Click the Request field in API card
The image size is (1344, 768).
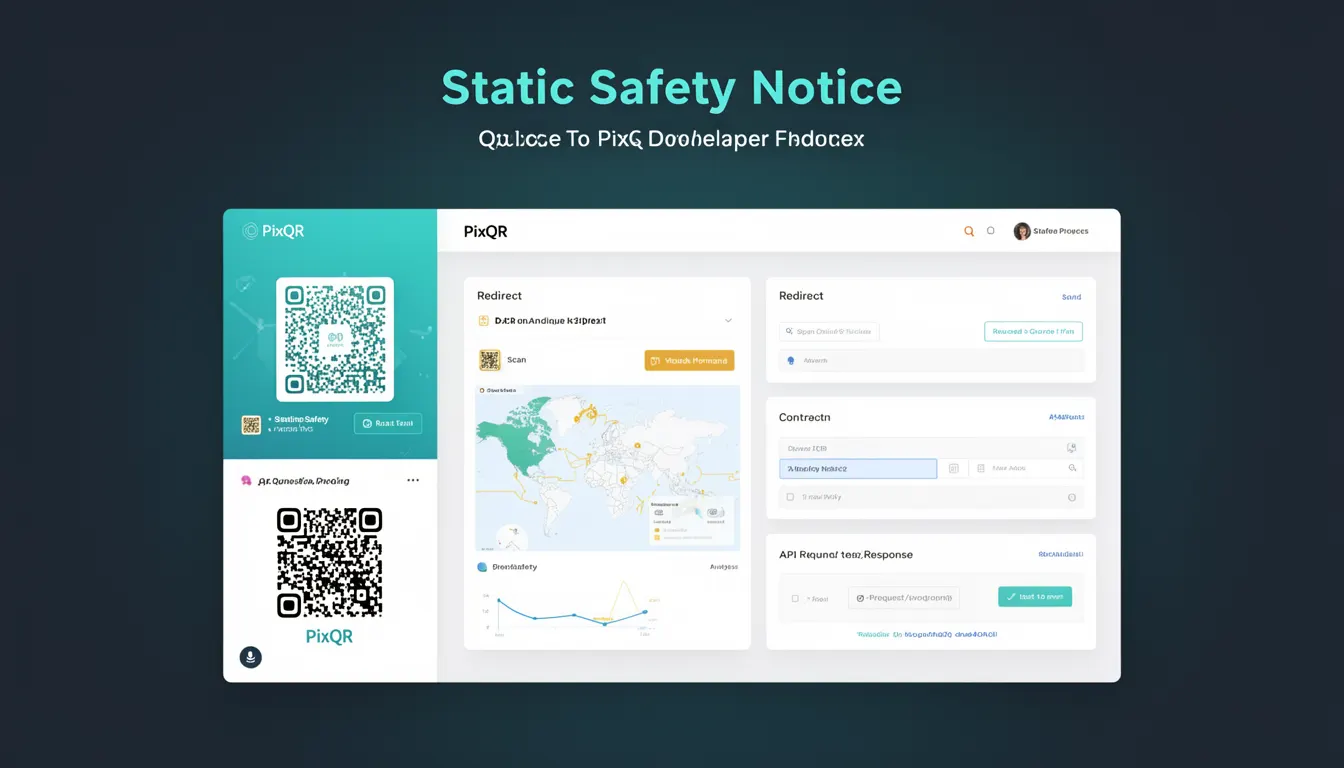904,597
